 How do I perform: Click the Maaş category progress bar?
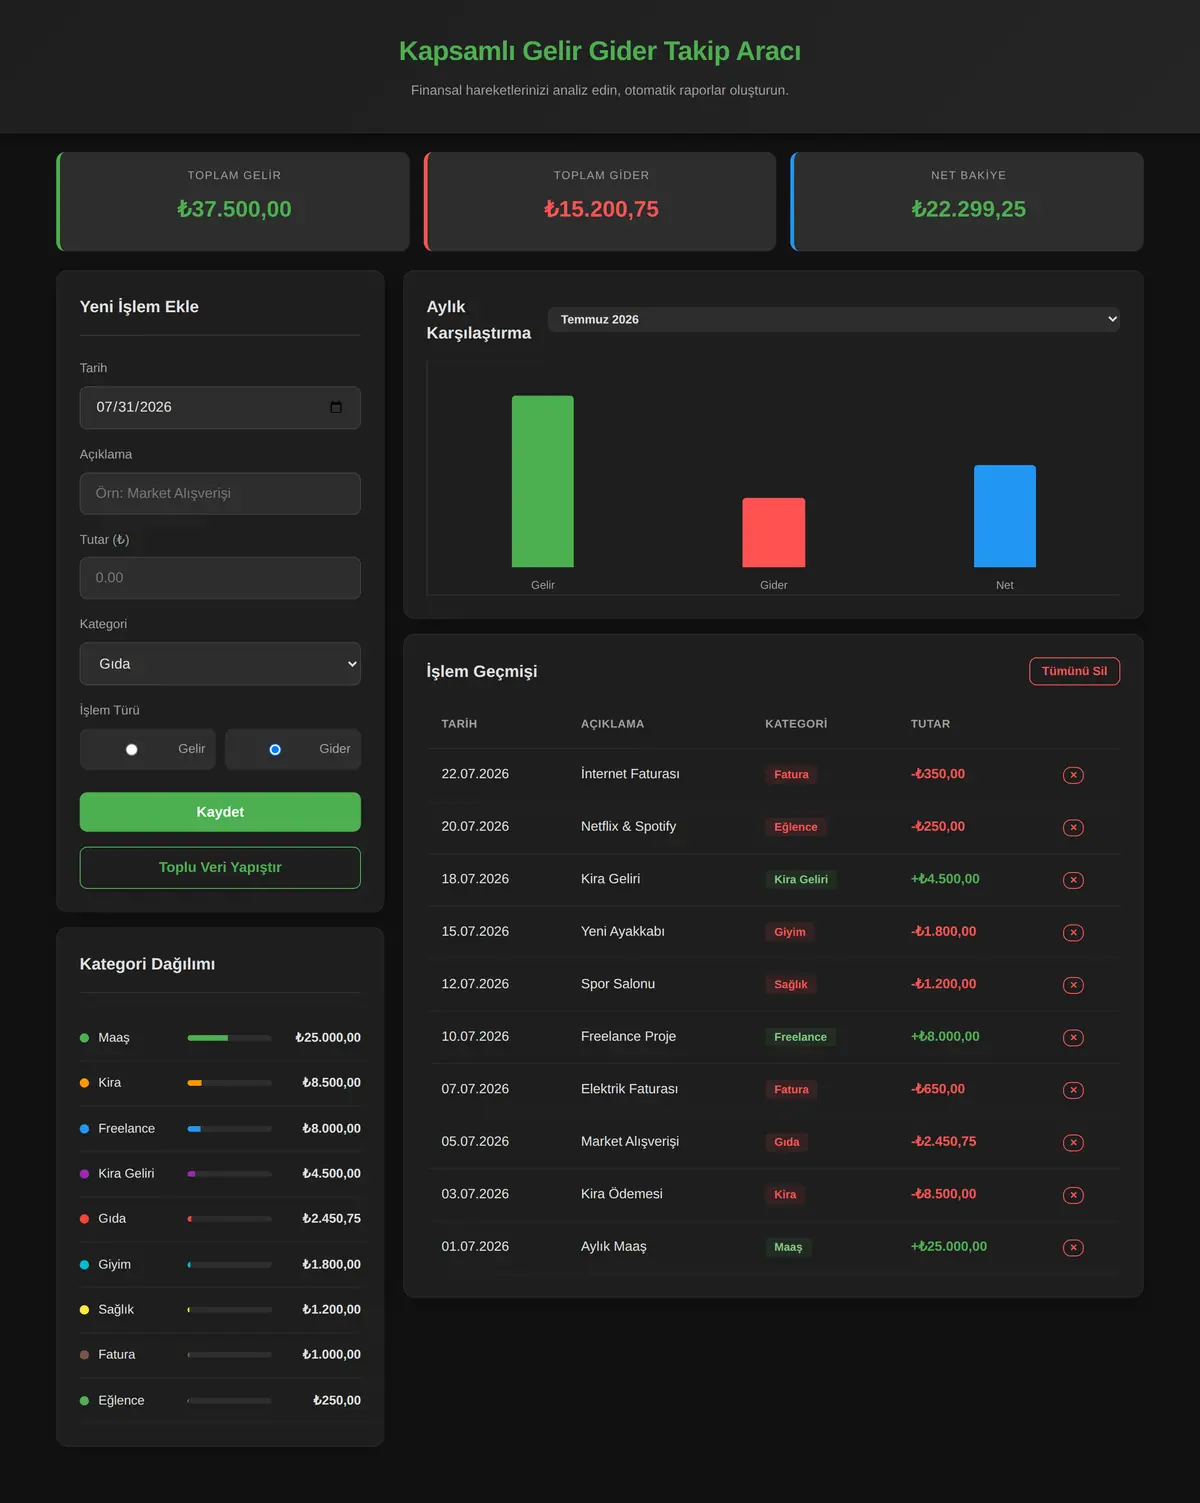coord(229,1038)
